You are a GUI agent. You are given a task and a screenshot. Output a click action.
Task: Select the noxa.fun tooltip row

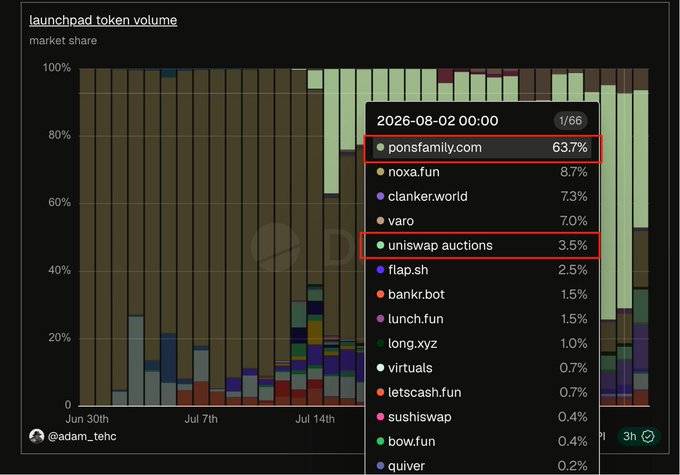[482, 172]
